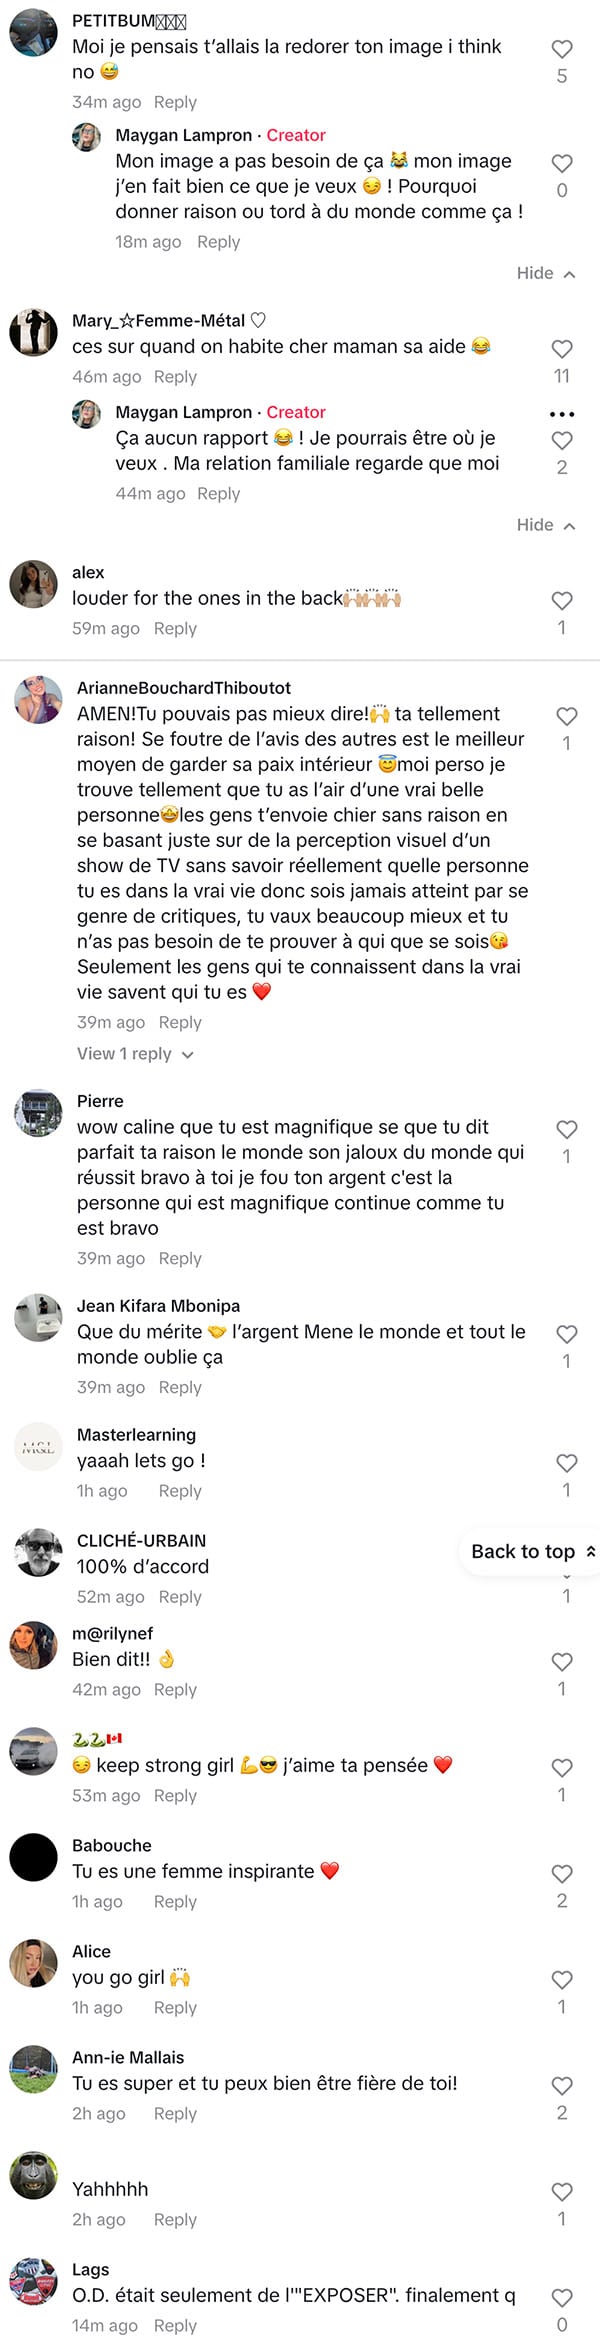
Task: Open the three-dots menu on Maygan's reply
Action: coord(562,414)
